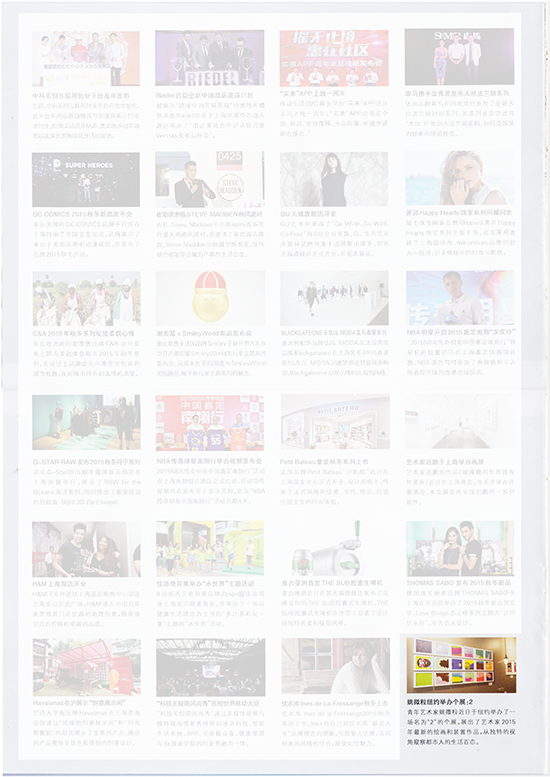550x777 pixels.
Task: Open the PETIT BATEAU storefront photo
Action: click(x=335, y=422)
